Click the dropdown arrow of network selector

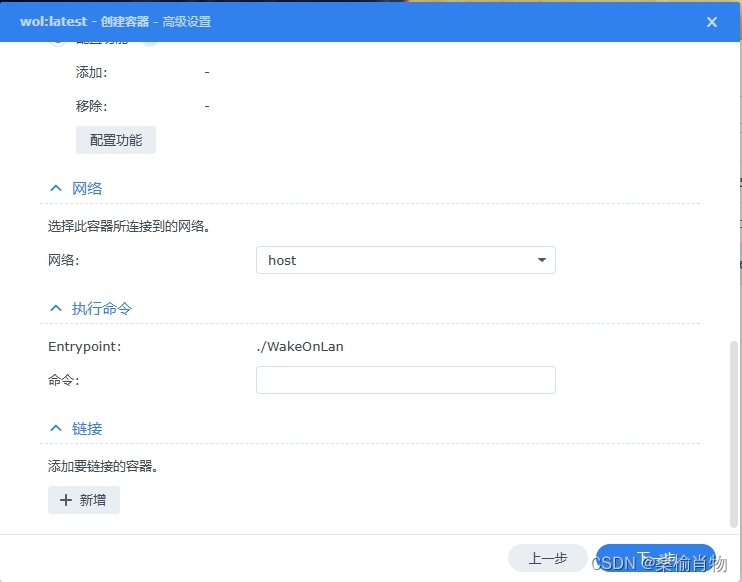542,260
